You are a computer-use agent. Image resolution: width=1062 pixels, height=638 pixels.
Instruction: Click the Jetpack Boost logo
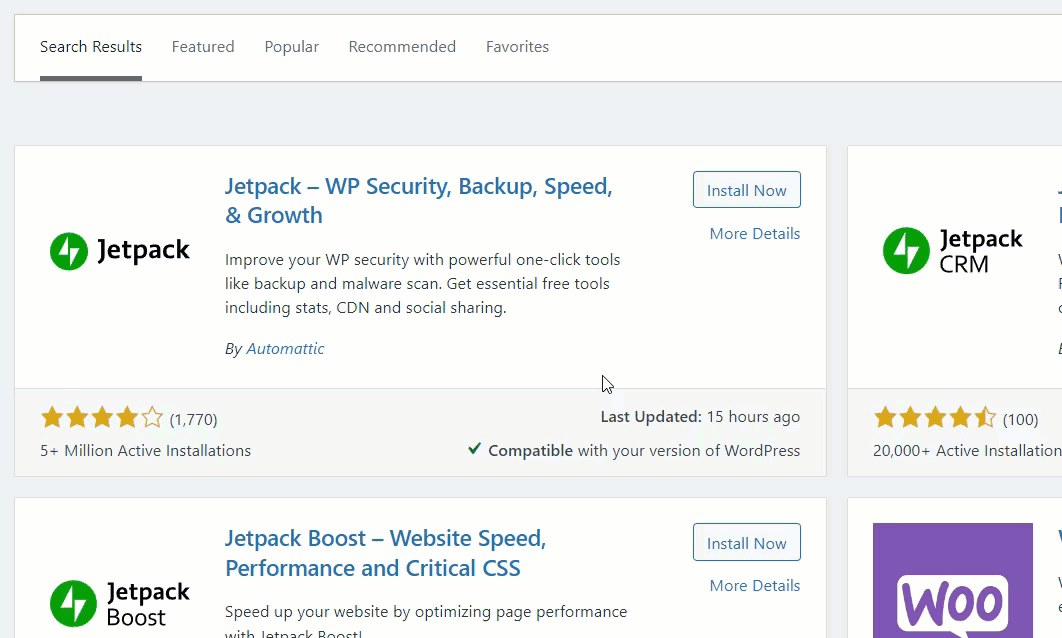pos(120,603)
